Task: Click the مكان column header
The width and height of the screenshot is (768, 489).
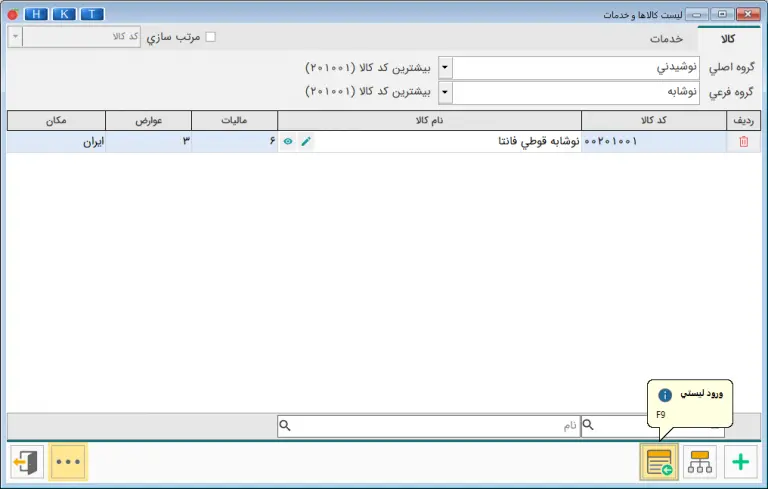Action: (56, 121)
